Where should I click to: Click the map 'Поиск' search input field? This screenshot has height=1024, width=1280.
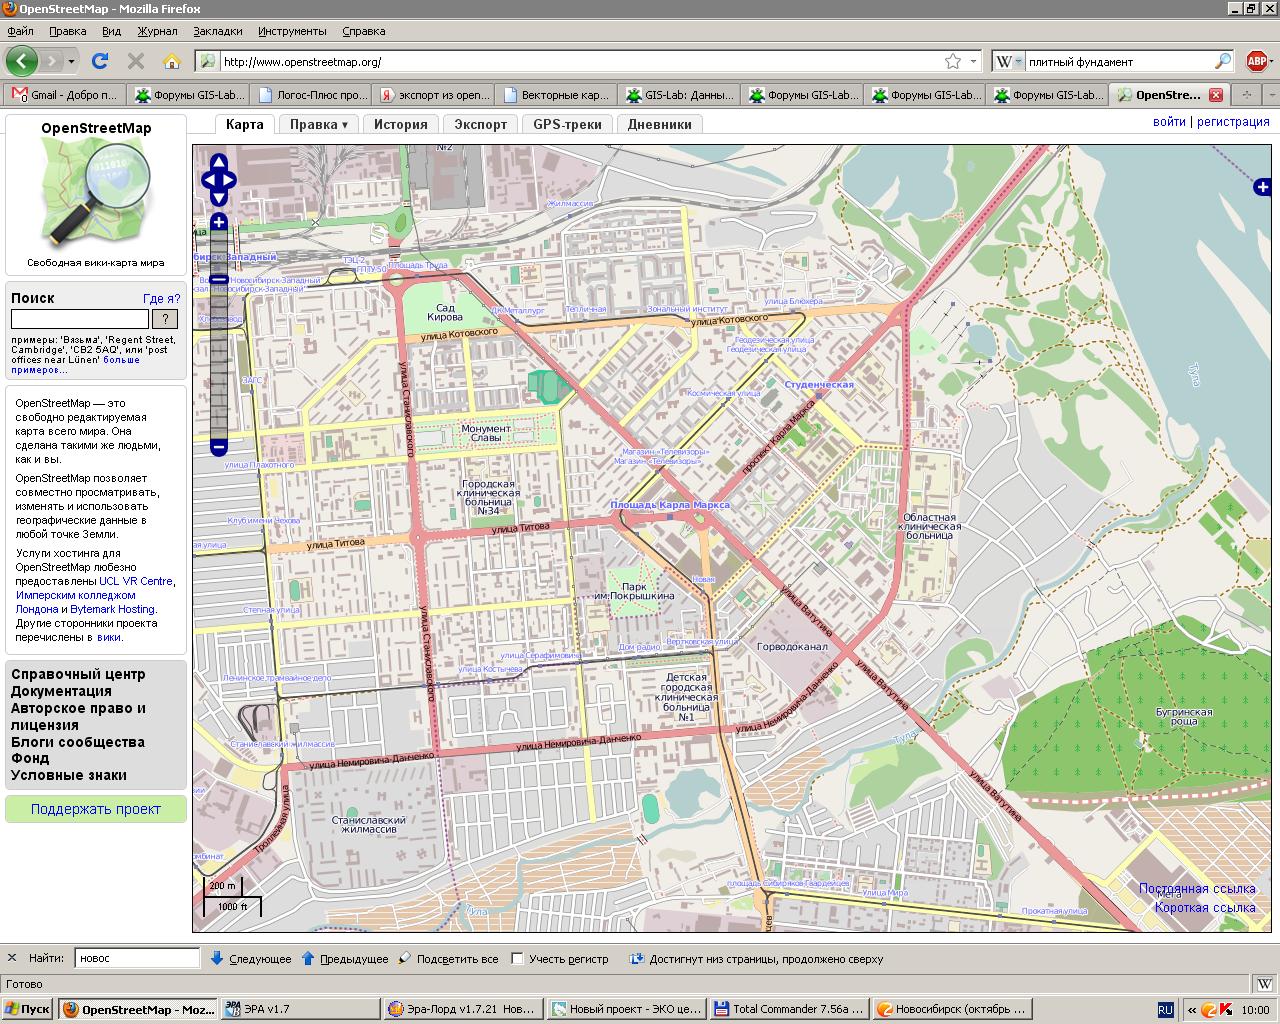click(79, 319)
